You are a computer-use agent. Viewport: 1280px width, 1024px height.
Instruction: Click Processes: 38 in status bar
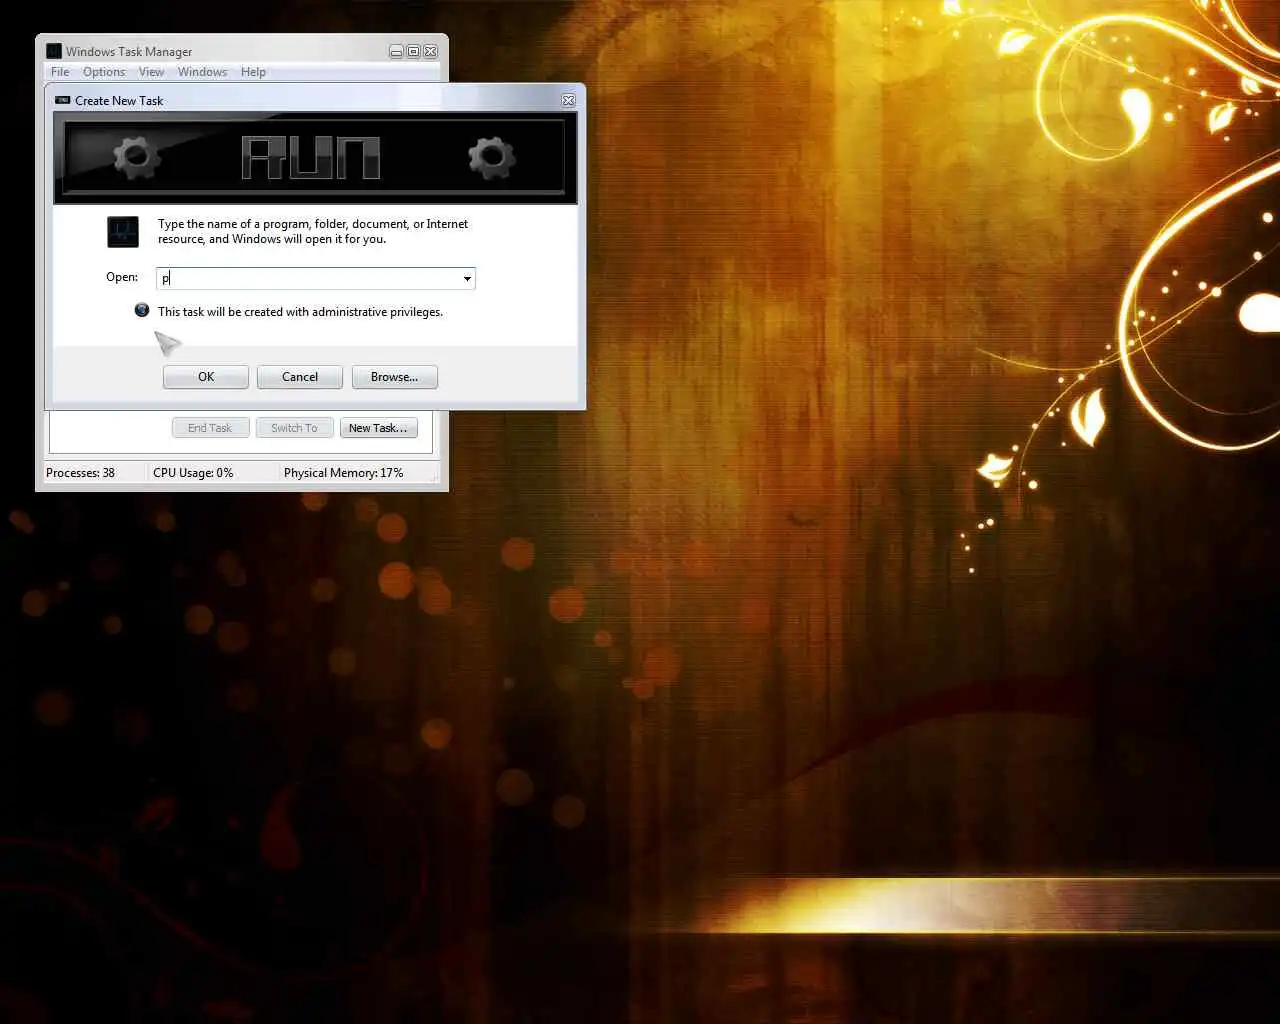[x=80, y=473]
